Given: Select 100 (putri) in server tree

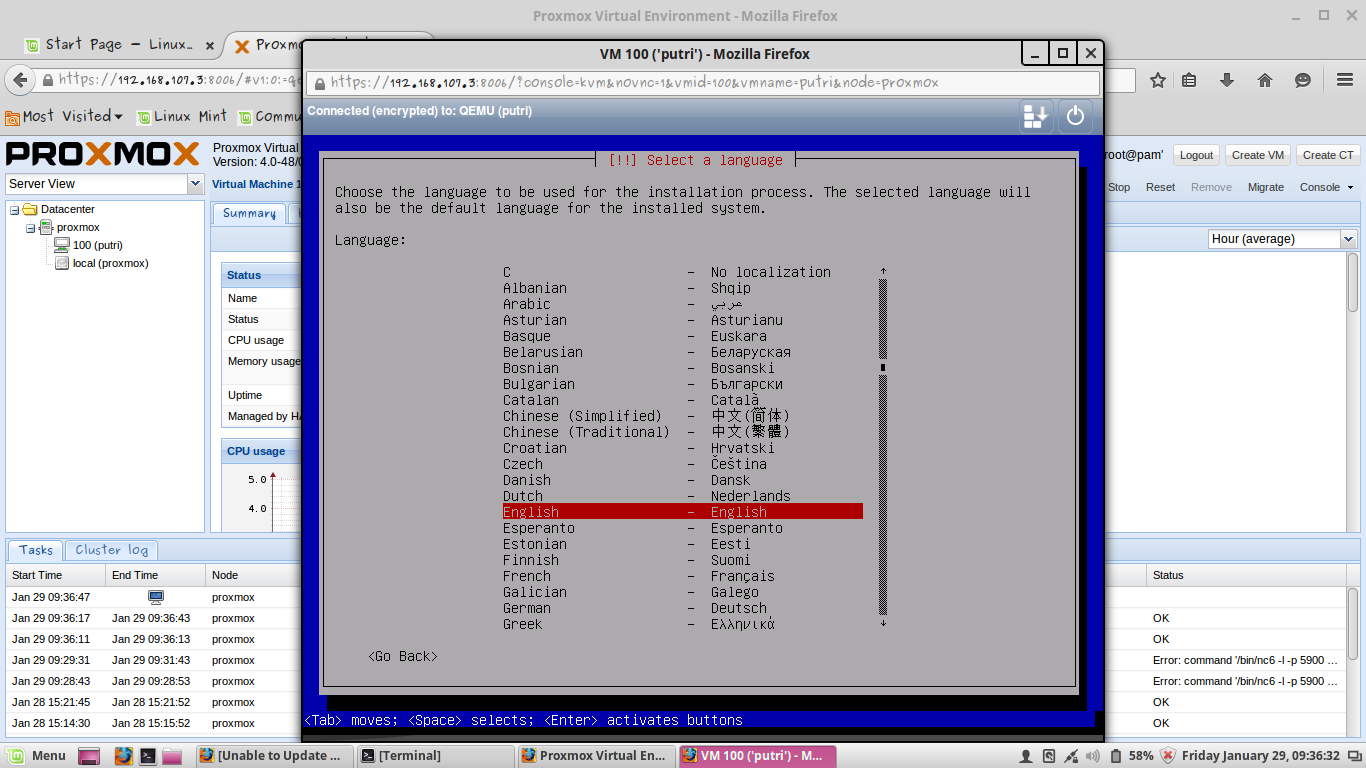Looking at the screenshot, I should coord(98,245).
